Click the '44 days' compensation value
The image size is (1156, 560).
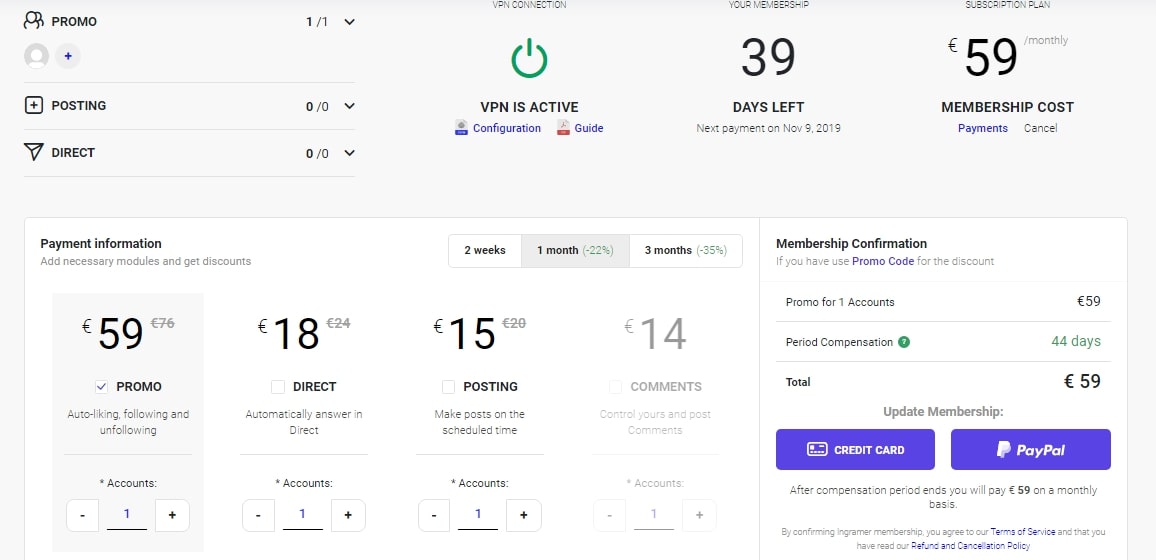click(1076, 341)
